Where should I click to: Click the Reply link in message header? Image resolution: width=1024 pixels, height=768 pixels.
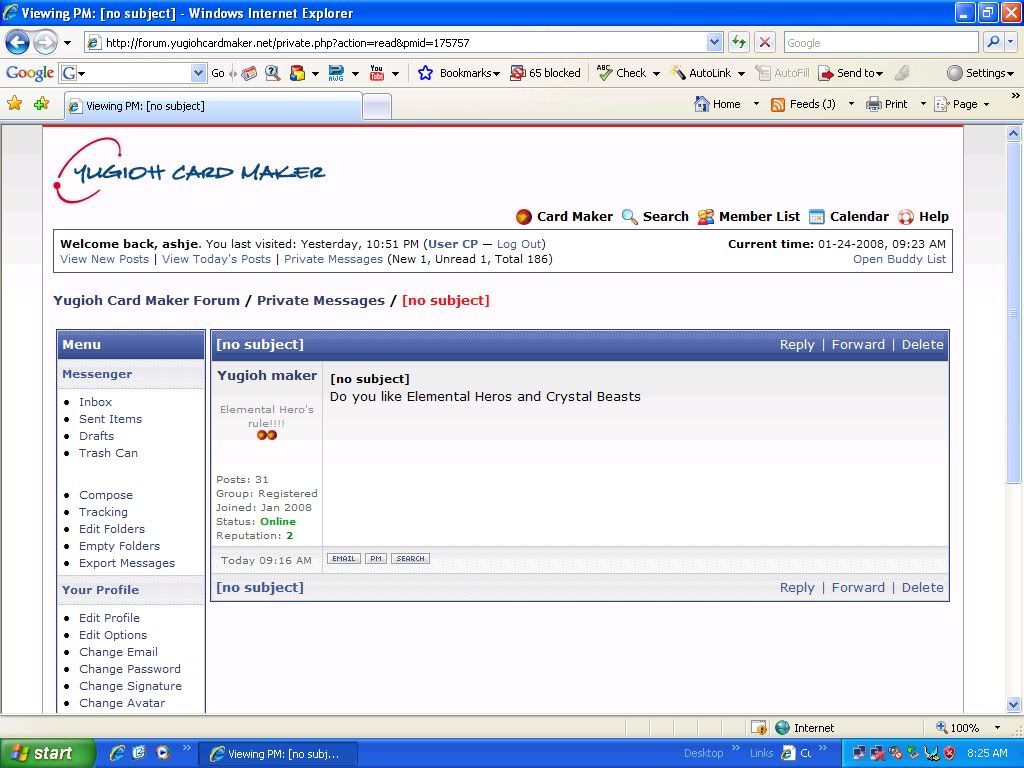(797, 344)
